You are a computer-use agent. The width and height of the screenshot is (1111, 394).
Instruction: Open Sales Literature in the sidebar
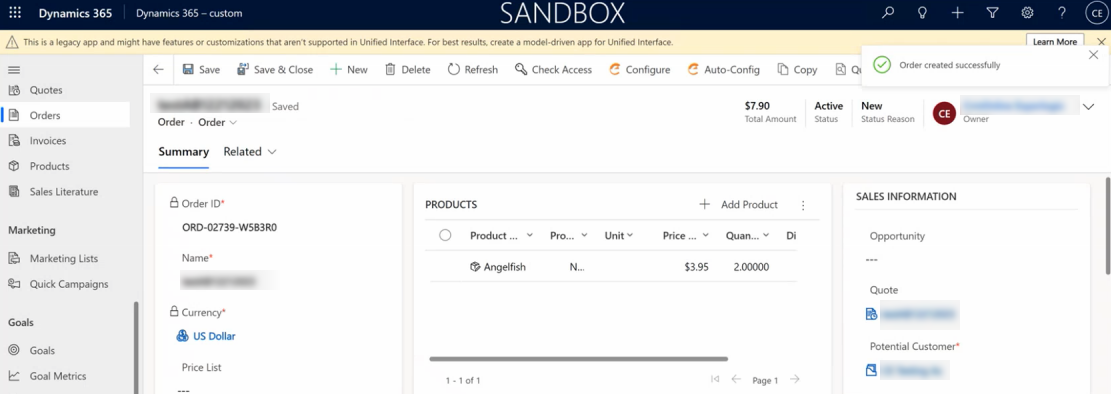pos(65,192)
